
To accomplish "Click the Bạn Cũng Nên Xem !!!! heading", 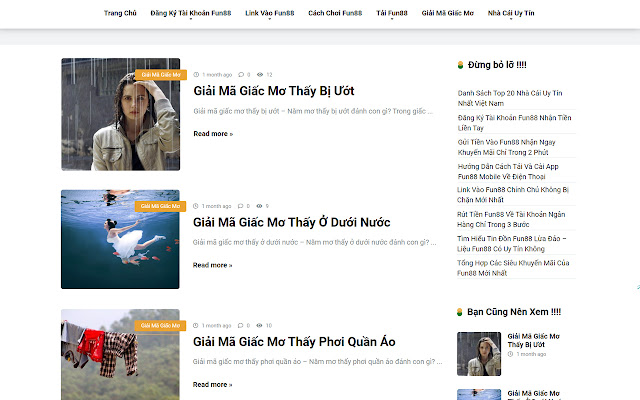I will pyautogui.click(x=514, y=312).
